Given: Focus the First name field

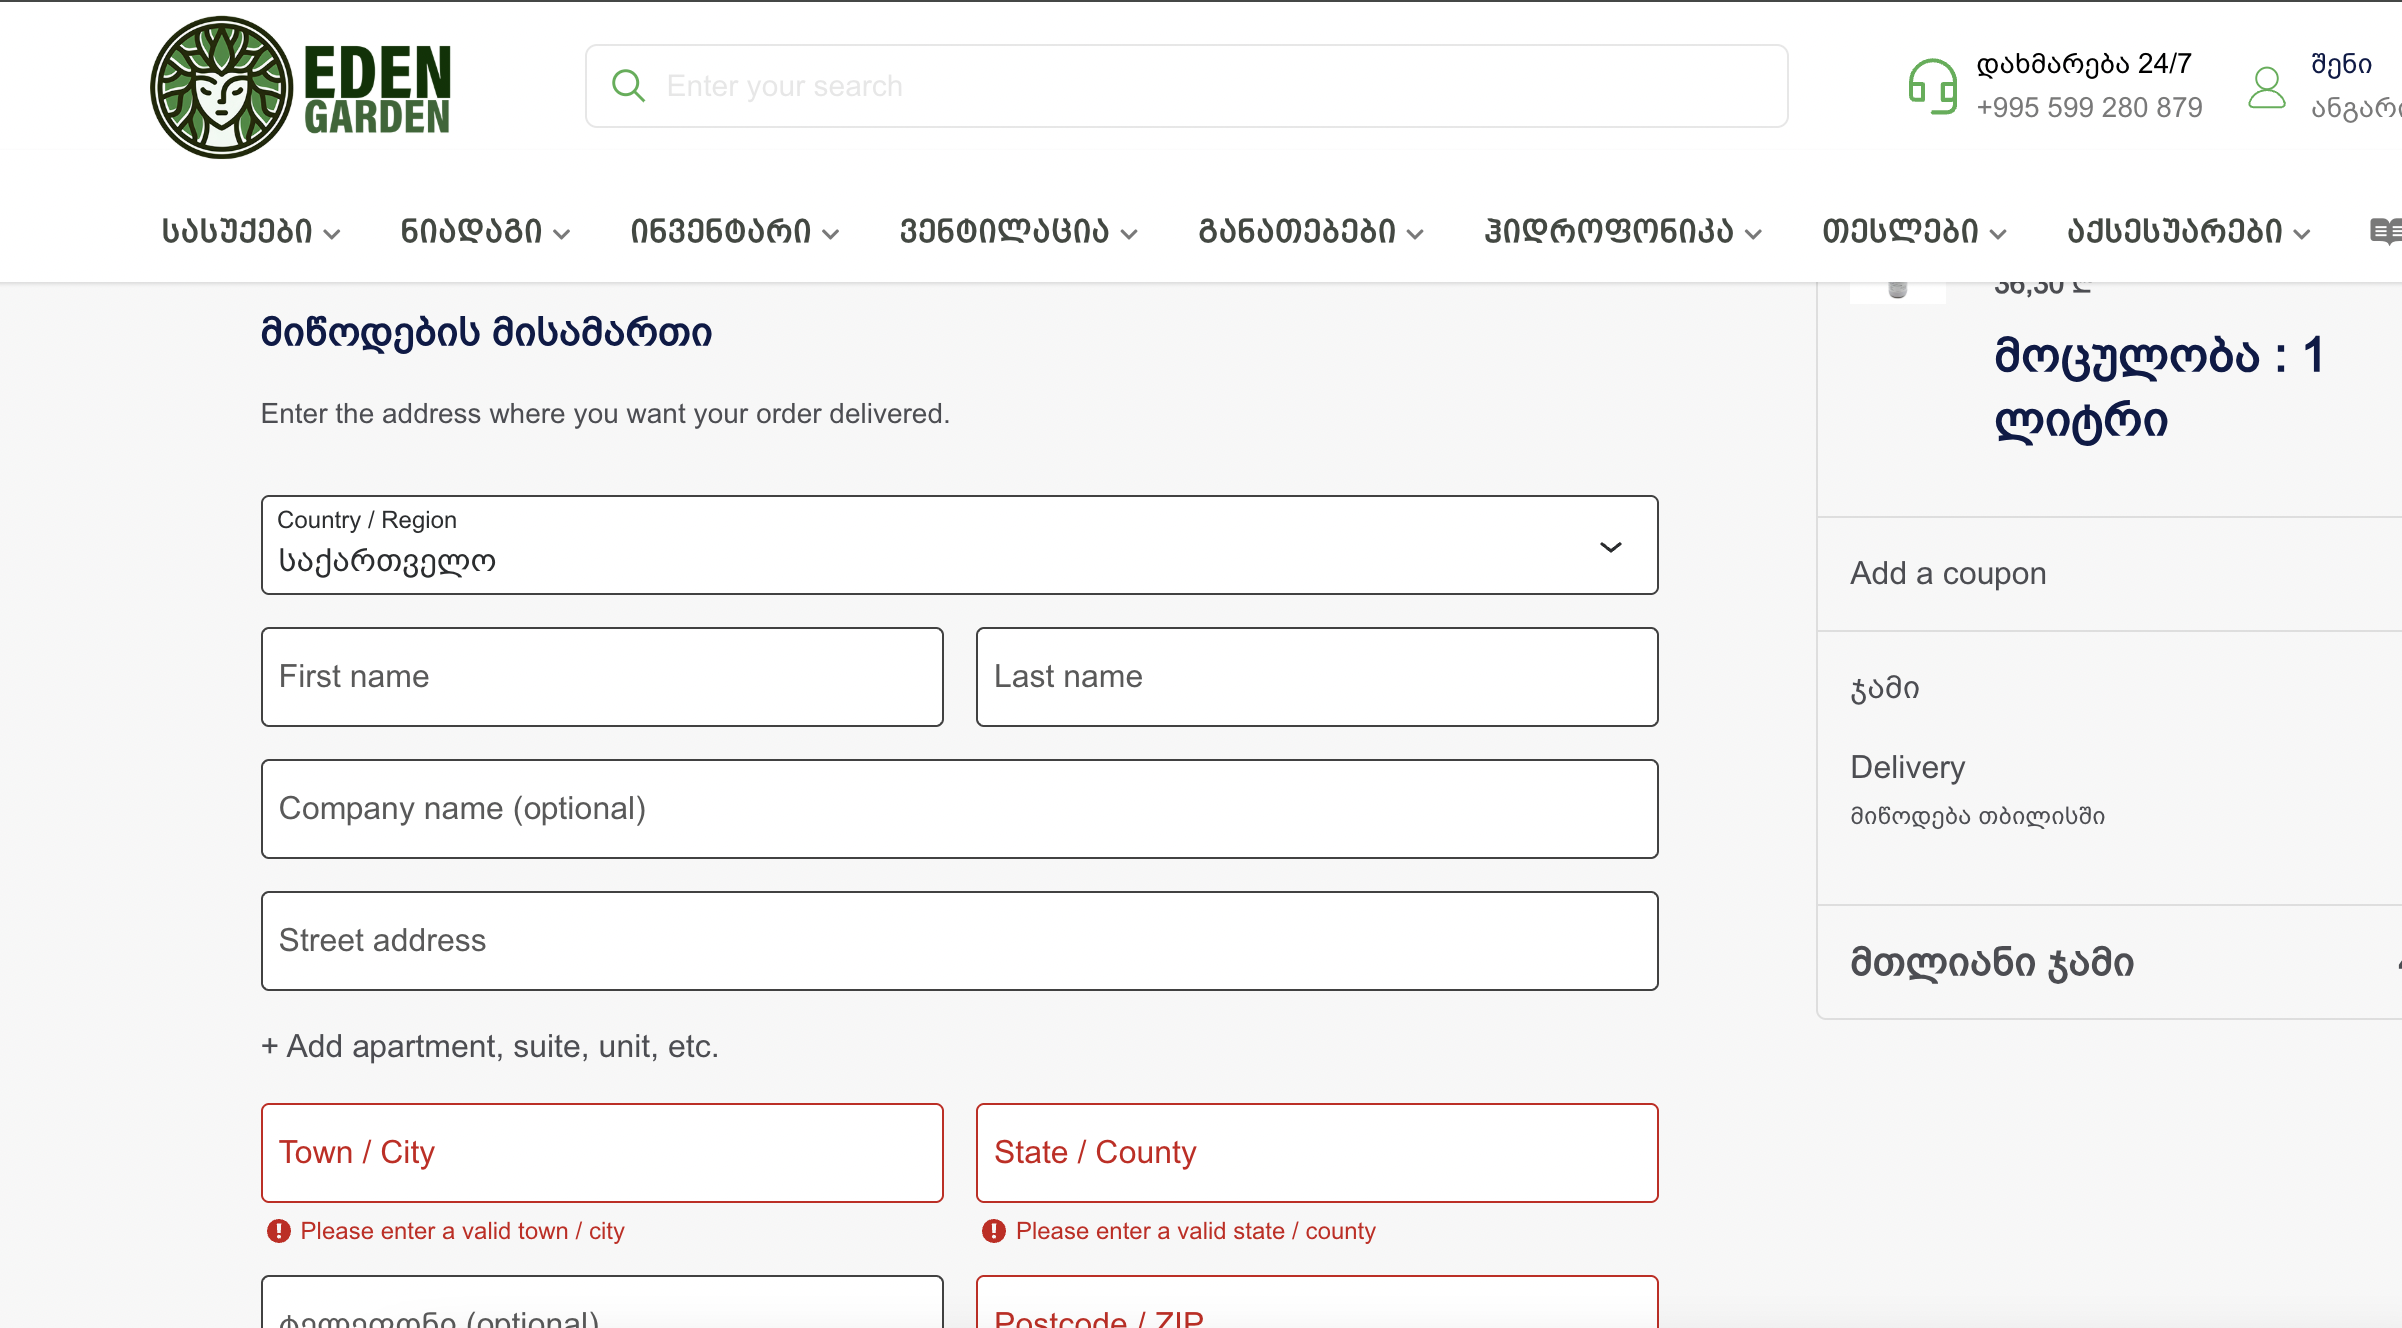Looking at the screenshot, I should [x=602, y=677].
